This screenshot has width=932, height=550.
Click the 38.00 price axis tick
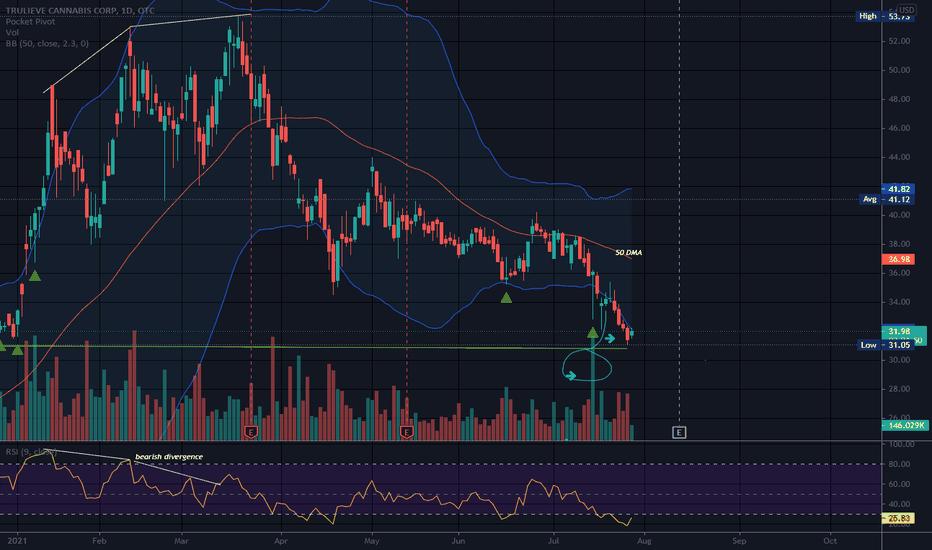[x=899, y=244]
